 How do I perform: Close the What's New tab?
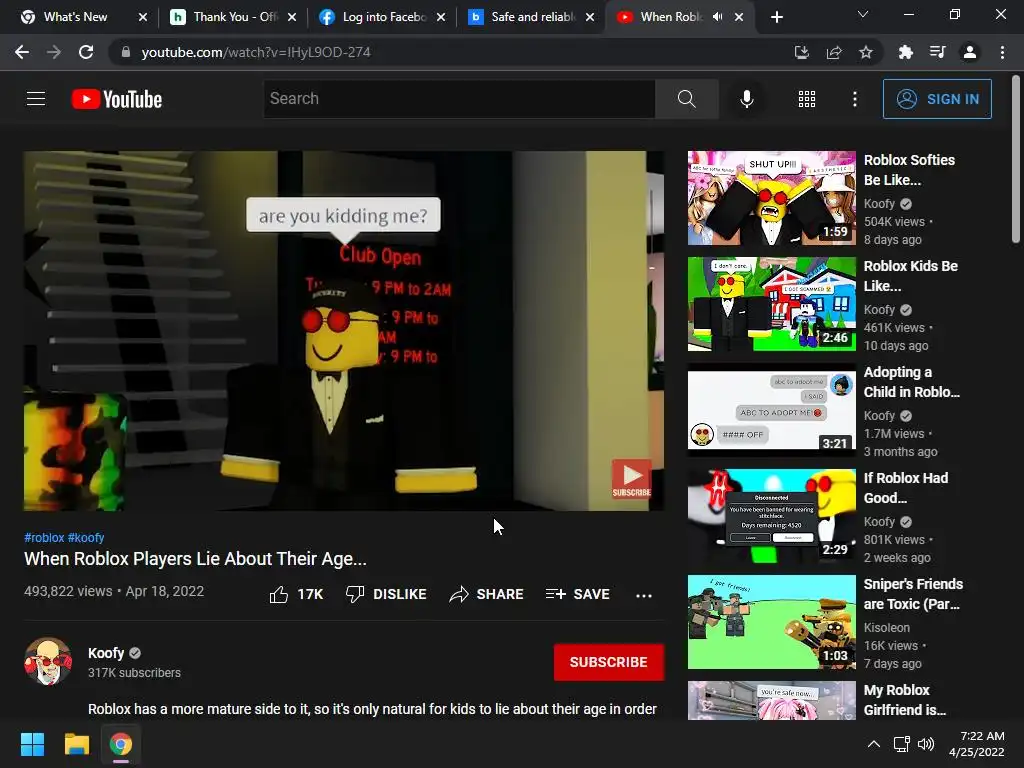point(143,17)
